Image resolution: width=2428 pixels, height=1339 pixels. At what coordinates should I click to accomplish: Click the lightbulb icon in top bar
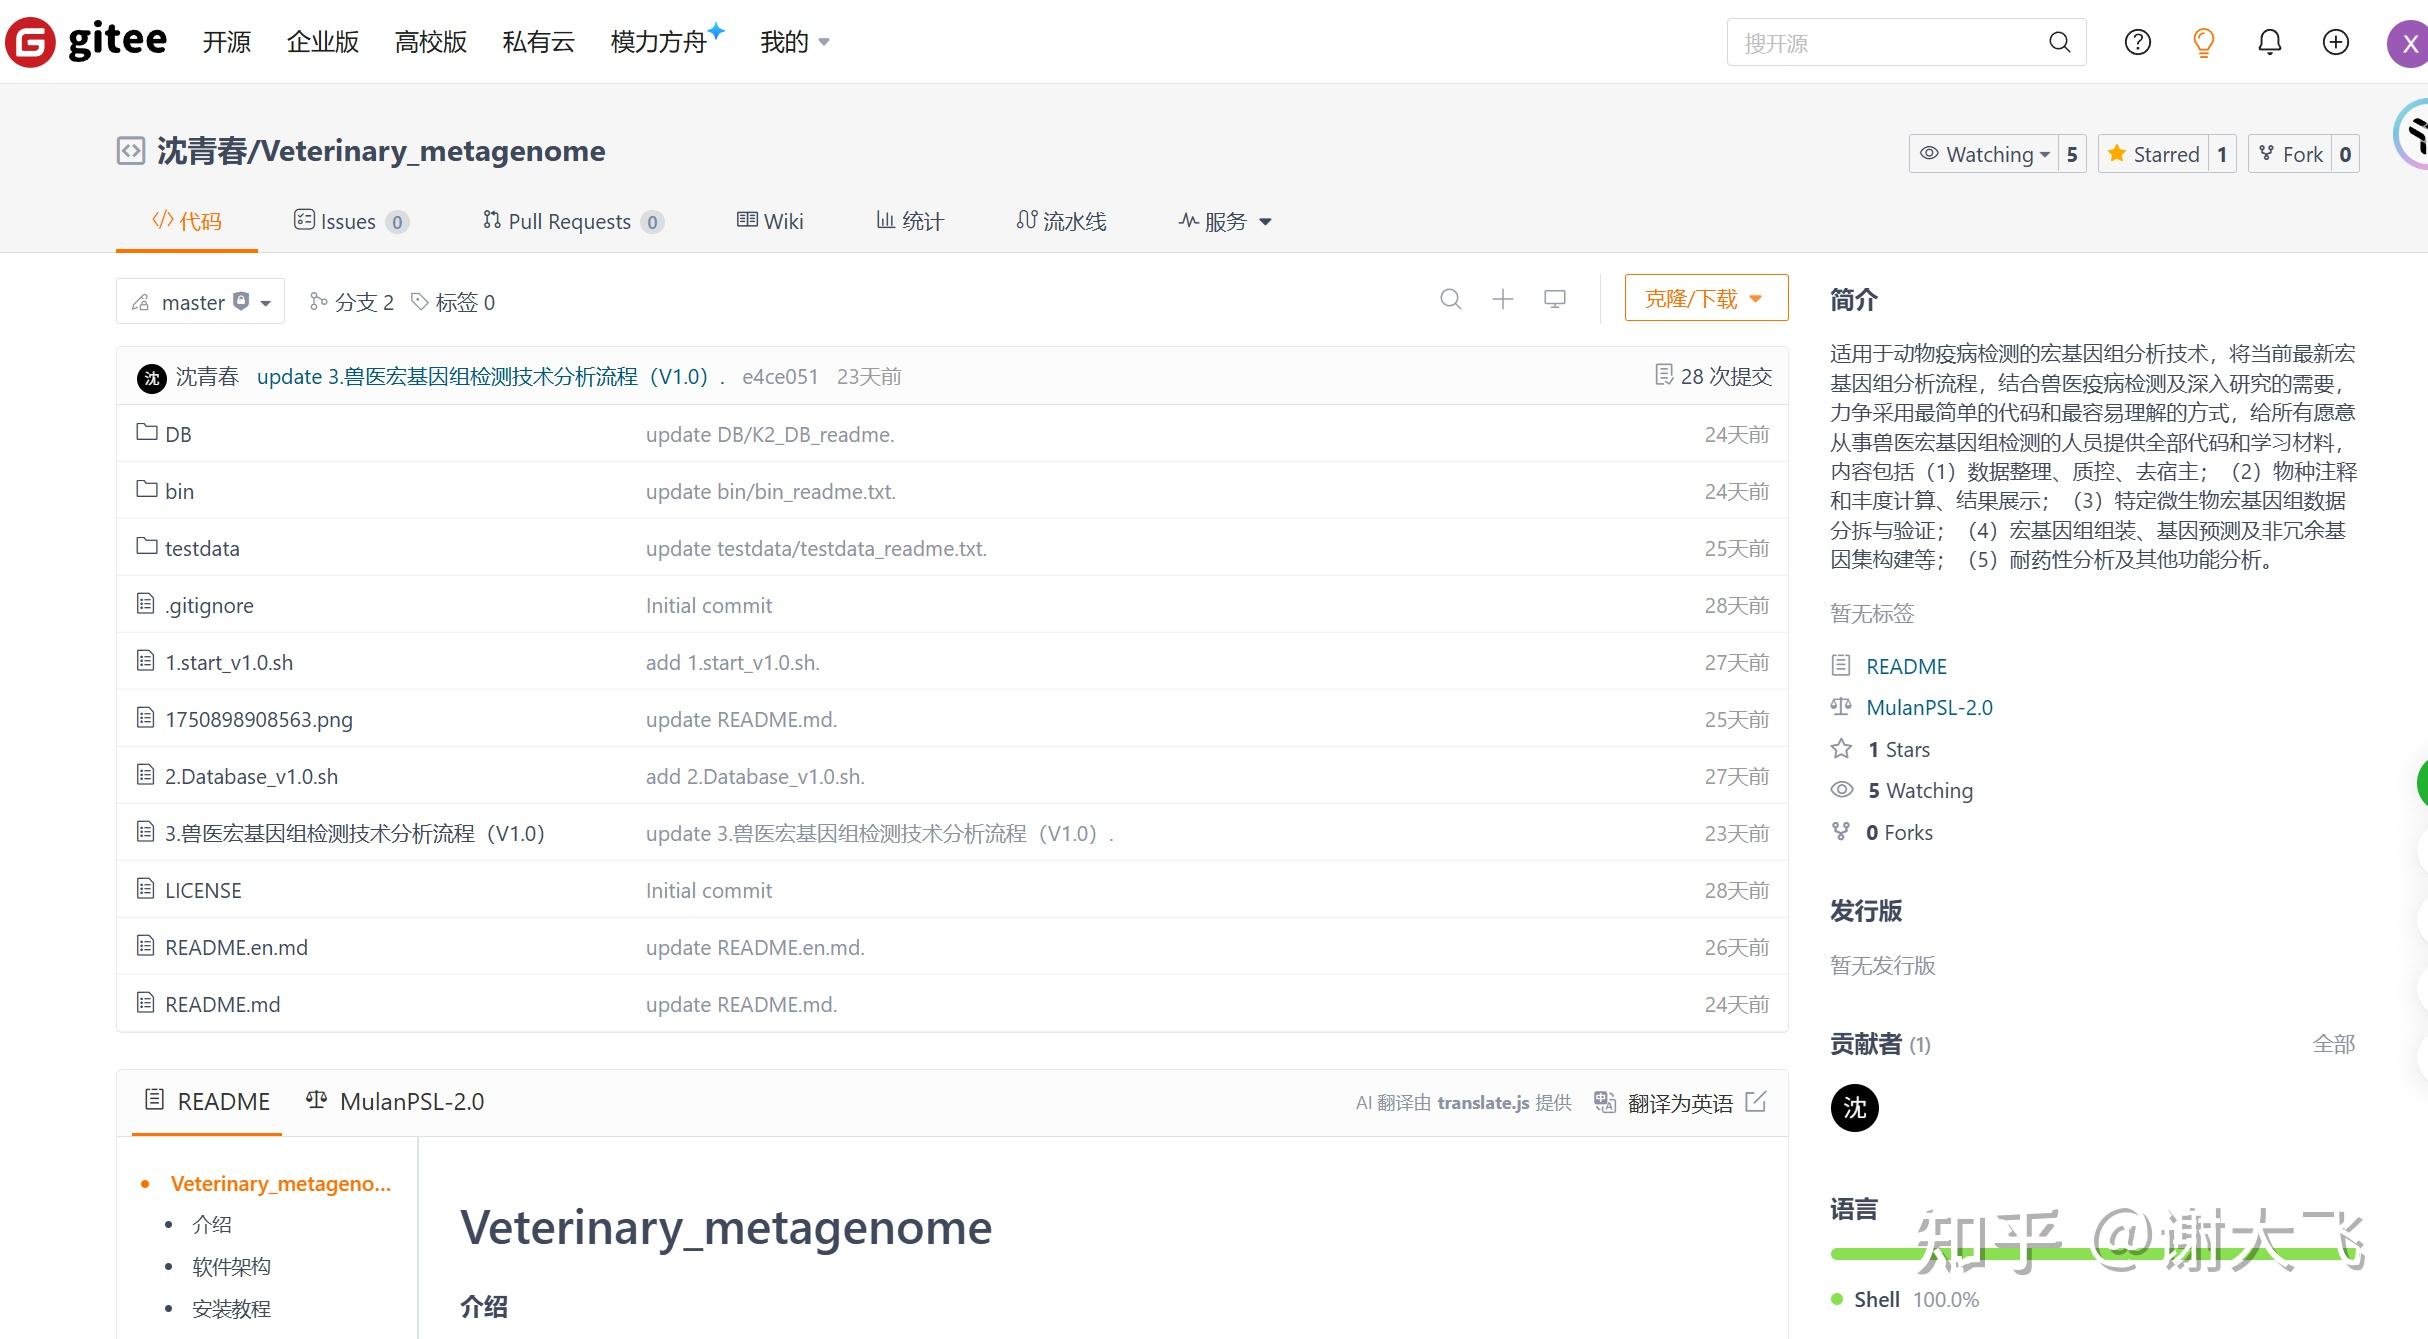(x=2203, y=42)
